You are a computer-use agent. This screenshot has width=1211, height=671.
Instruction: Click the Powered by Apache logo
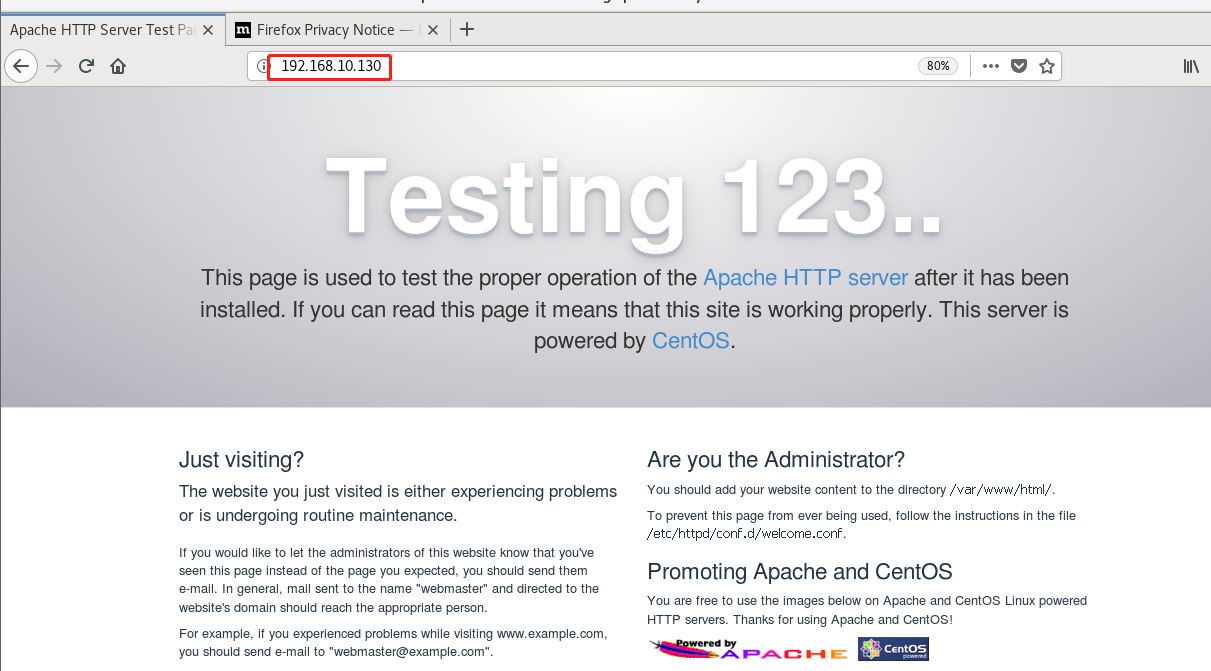(749, 650)
